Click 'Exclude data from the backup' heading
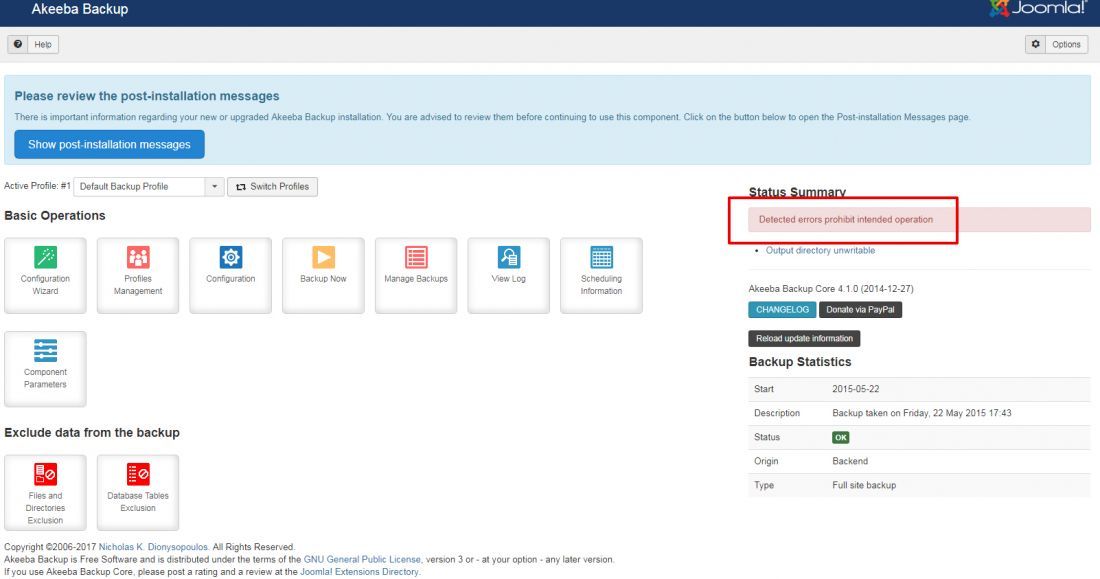The height and width of the screenshot is (579, 1100). 92,433
